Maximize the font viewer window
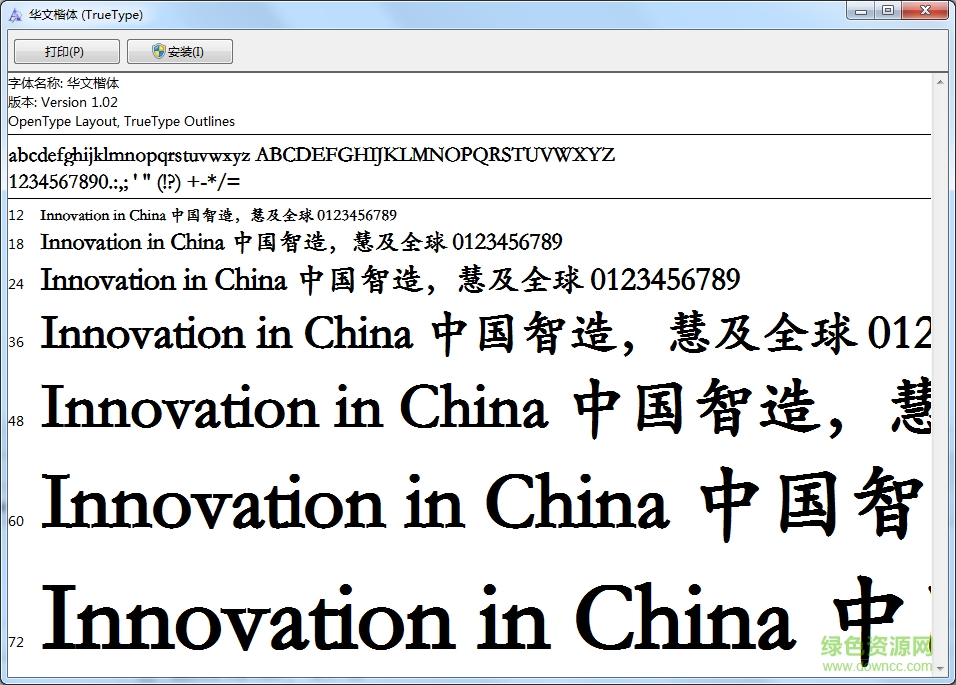The height and width of the screenshot is (685, 956). click(x=888, y=11)
